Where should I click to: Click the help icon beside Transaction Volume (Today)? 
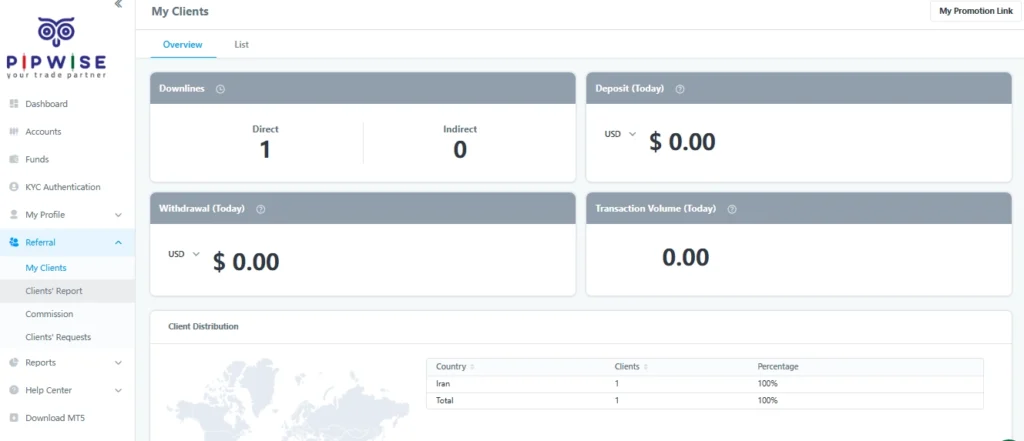pos(732,209)
